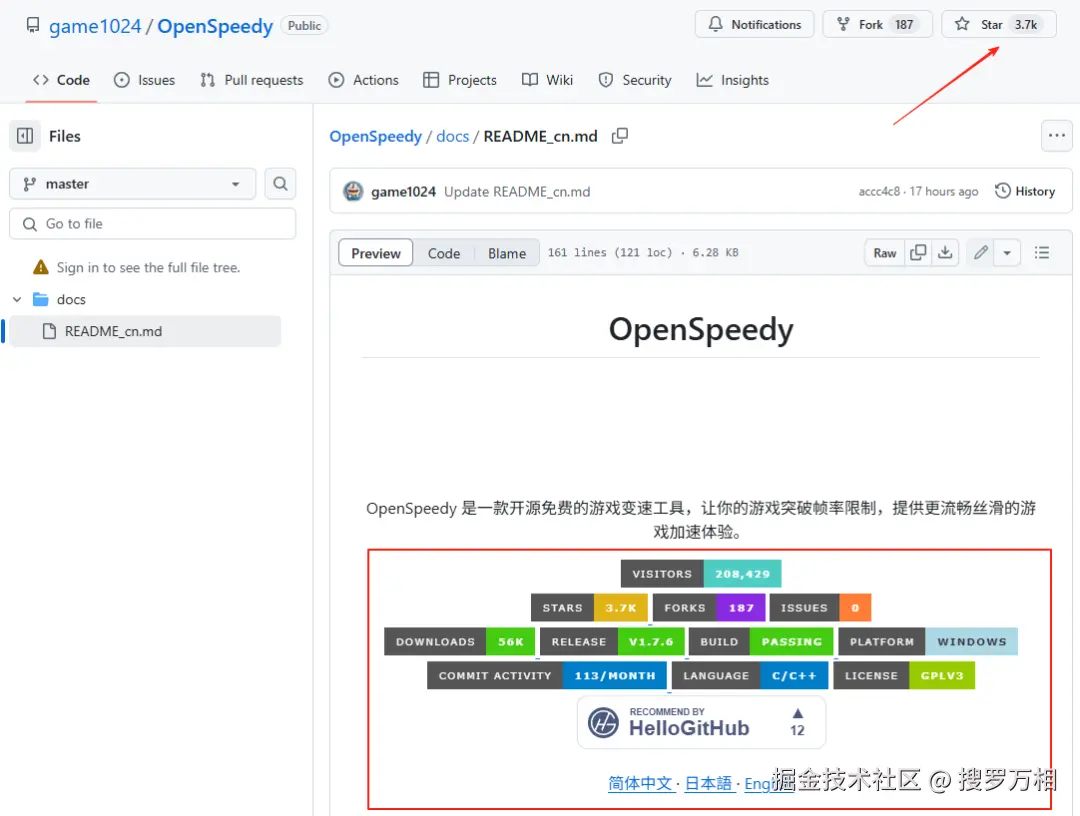Open the Issues tab
The width and height of the screenshot is (1080, 816).
click(x=144, y=80)
